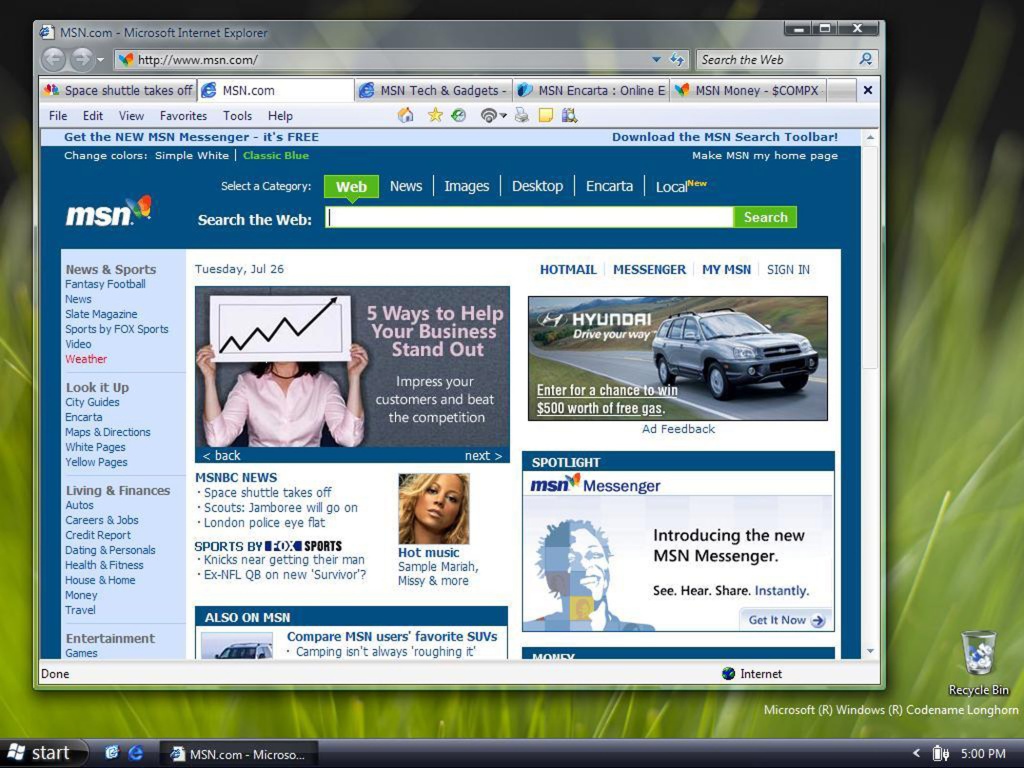Open the Hyundai car ad image
1024x768 pixels.
click(x=678, y=358)
